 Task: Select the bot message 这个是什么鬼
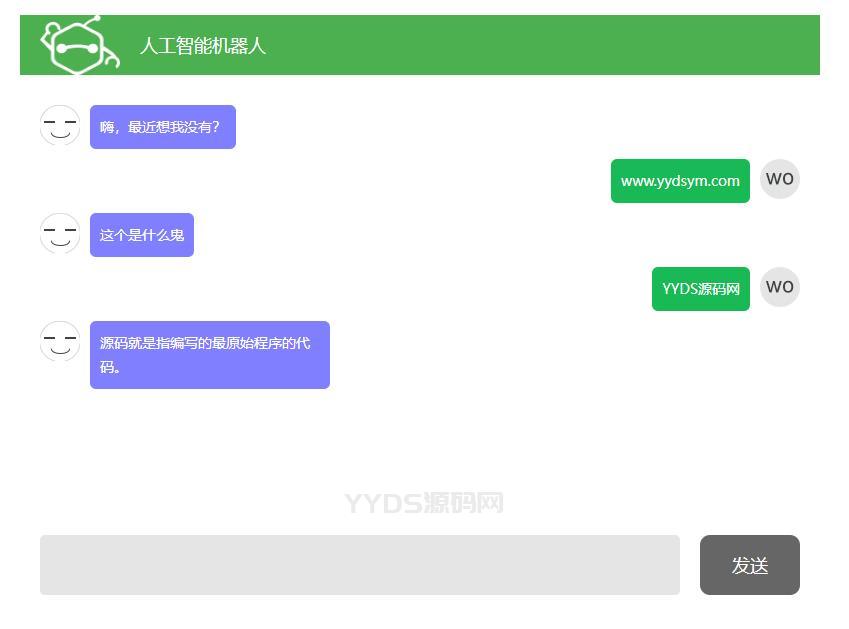(x=142, y=235)
